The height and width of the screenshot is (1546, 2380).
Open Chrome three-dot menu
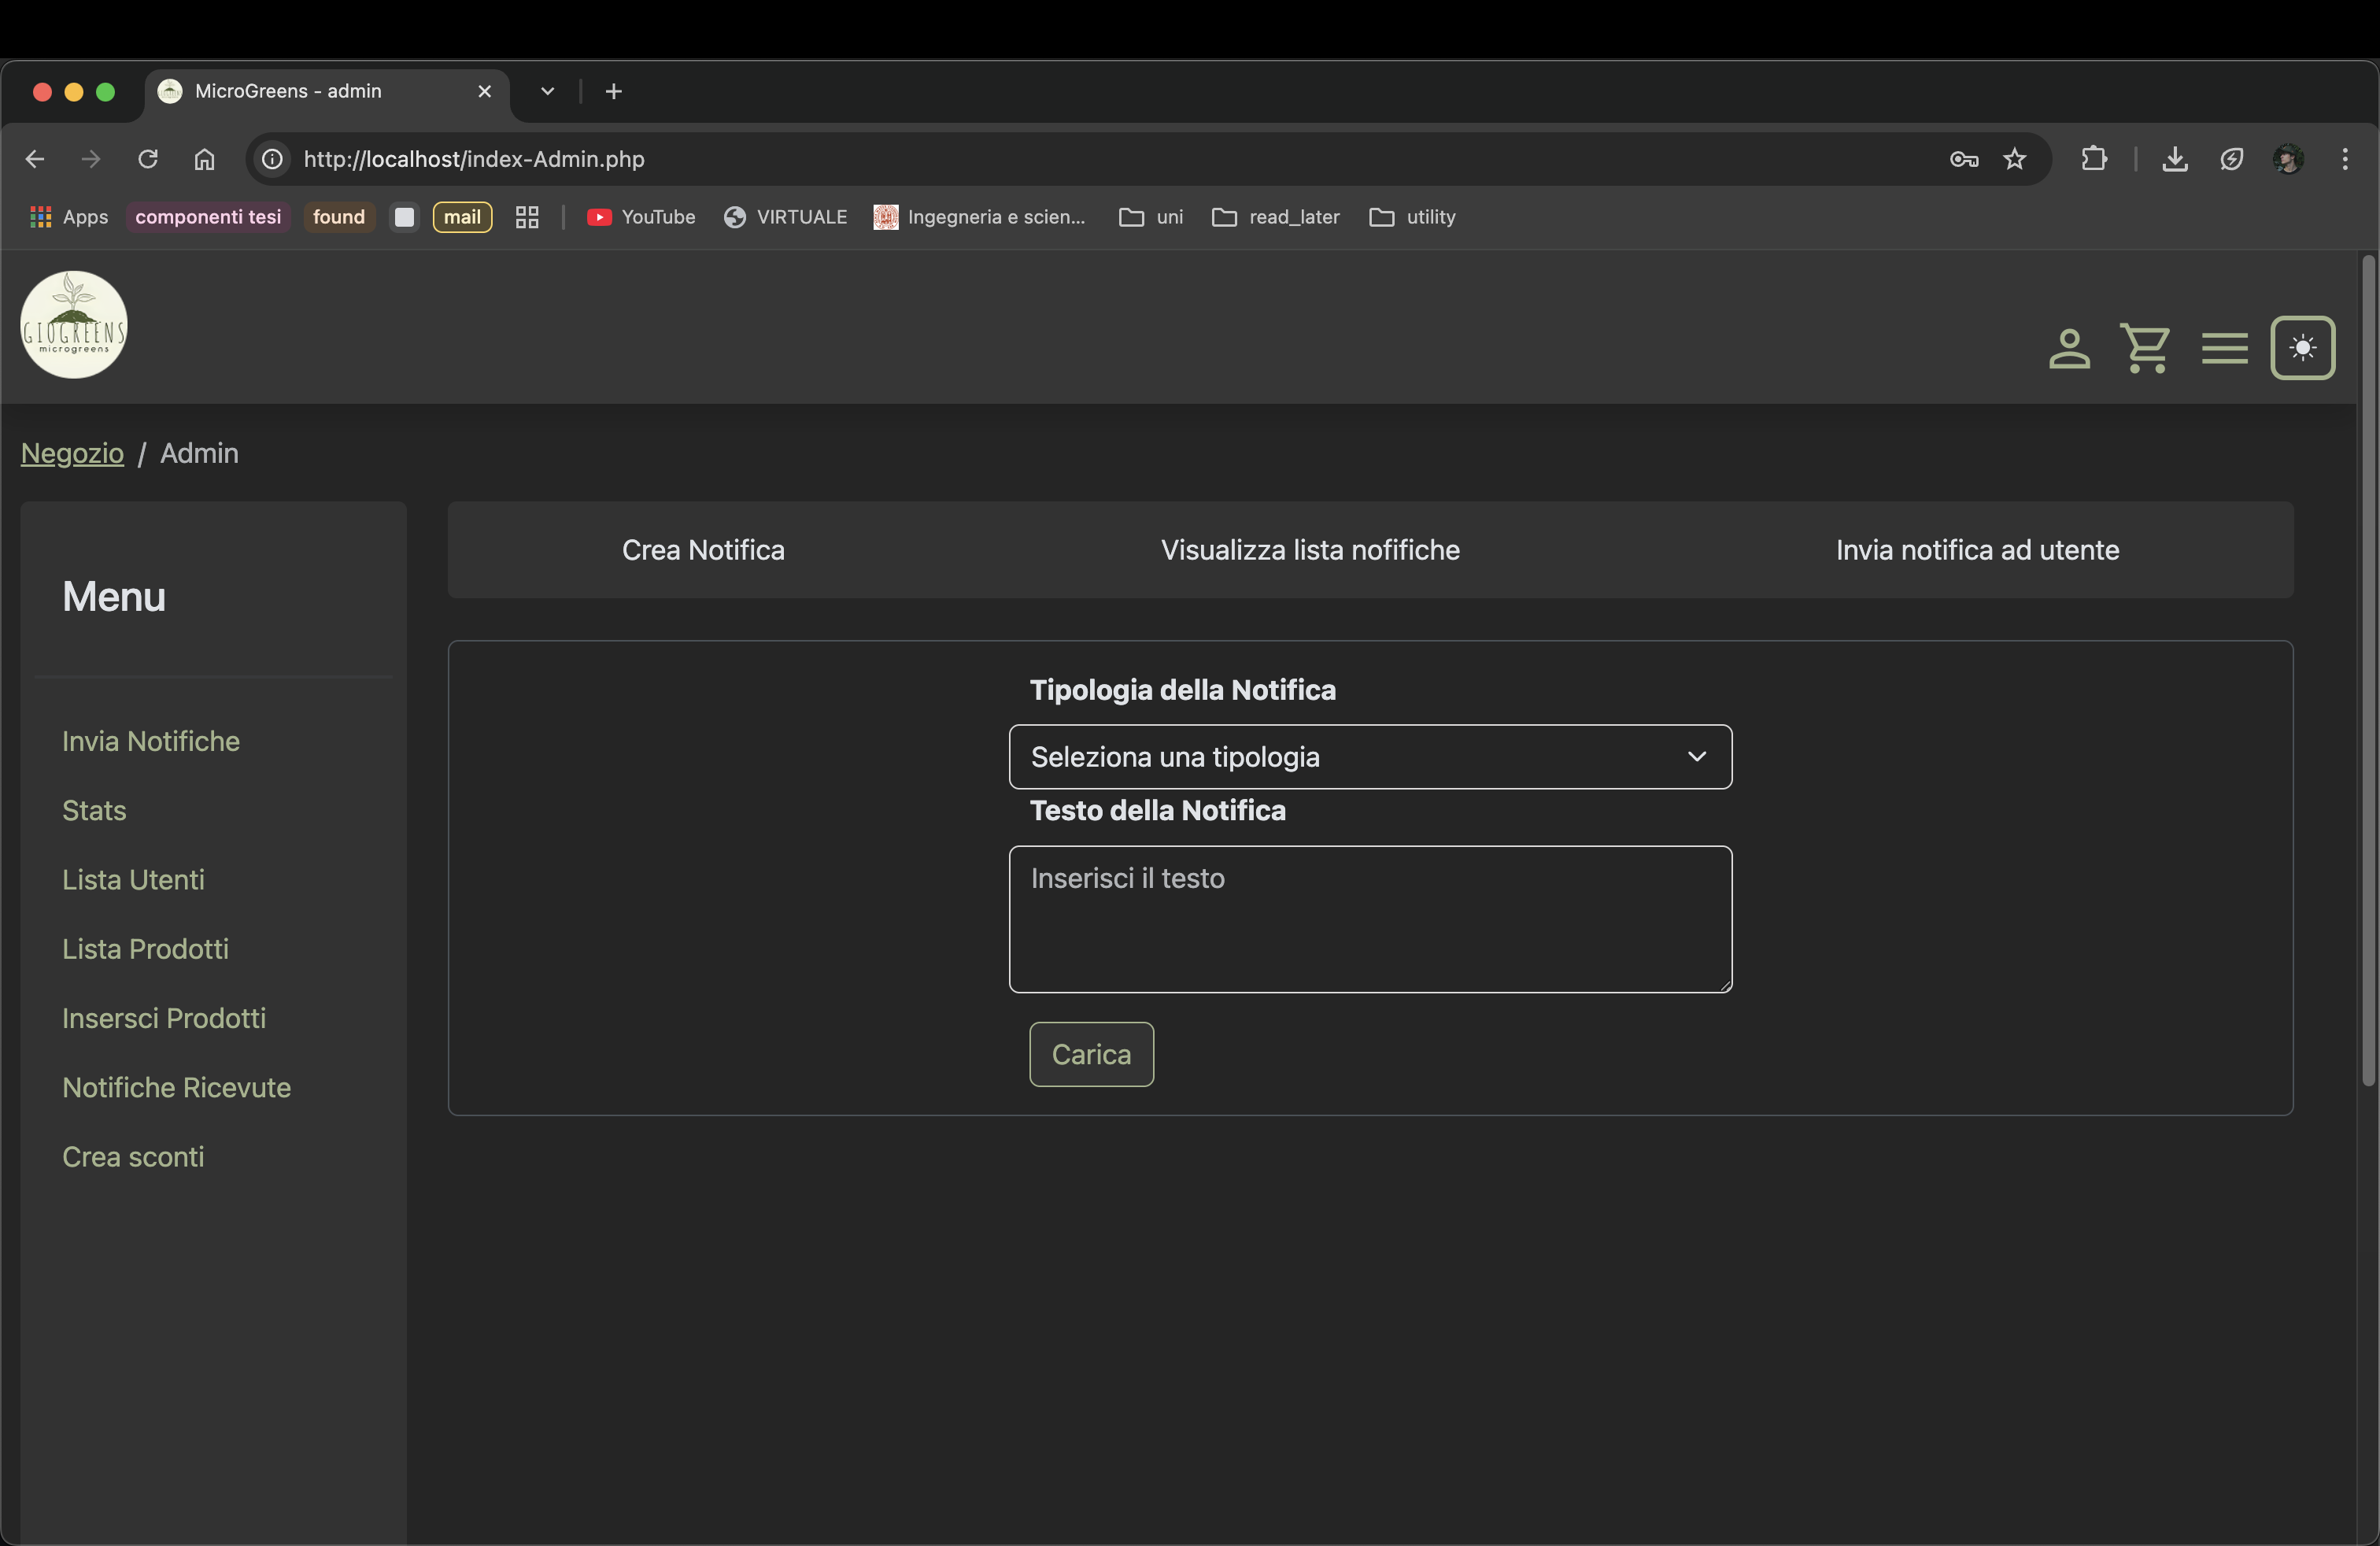click(x=2344, y=159)
